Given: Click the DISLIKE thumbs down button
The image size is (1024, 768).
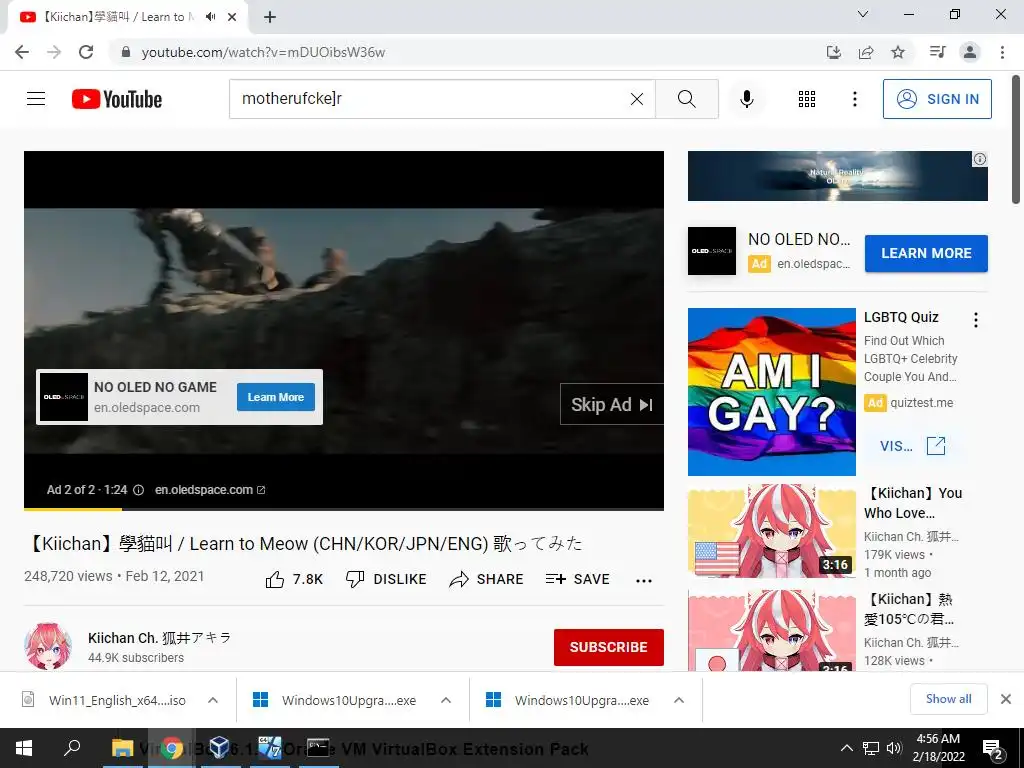Looking at the screenshot, I should (x=386, y=579).
